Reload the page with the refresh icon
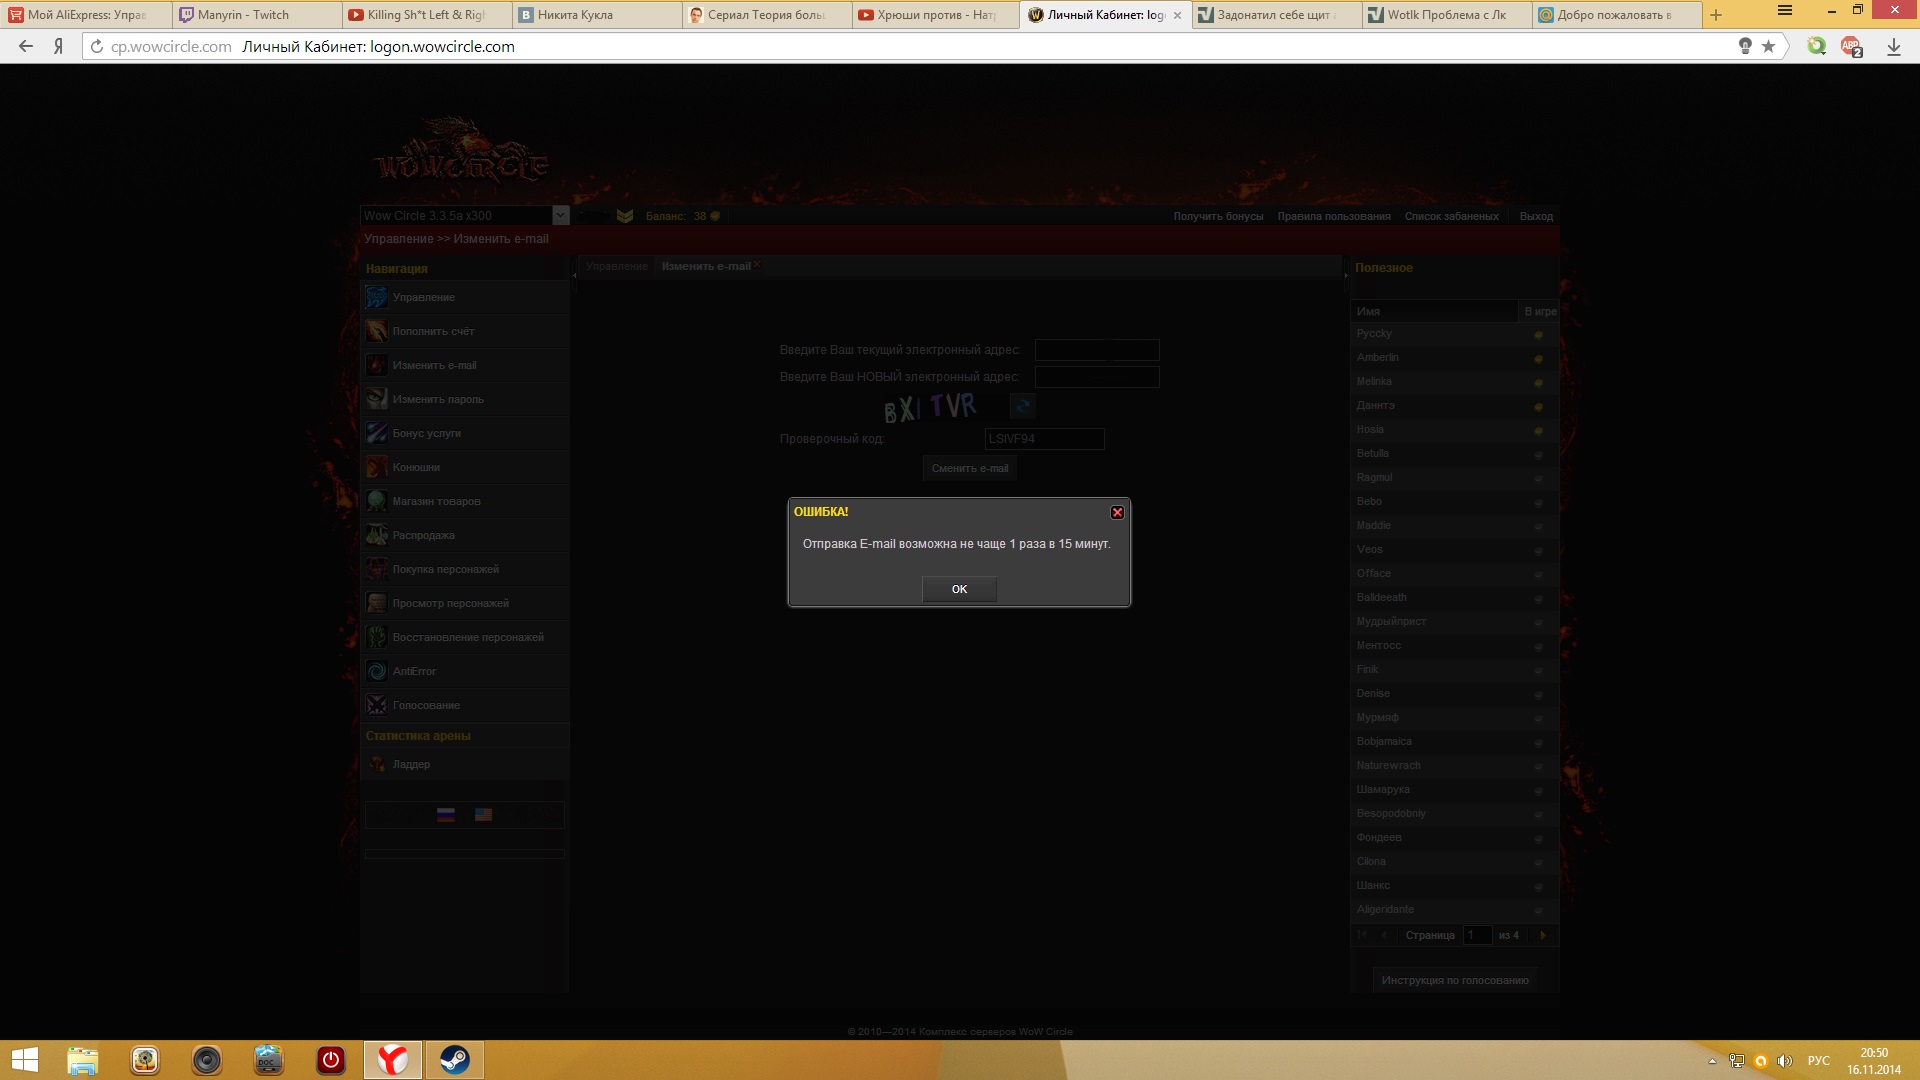 [97, 46]
